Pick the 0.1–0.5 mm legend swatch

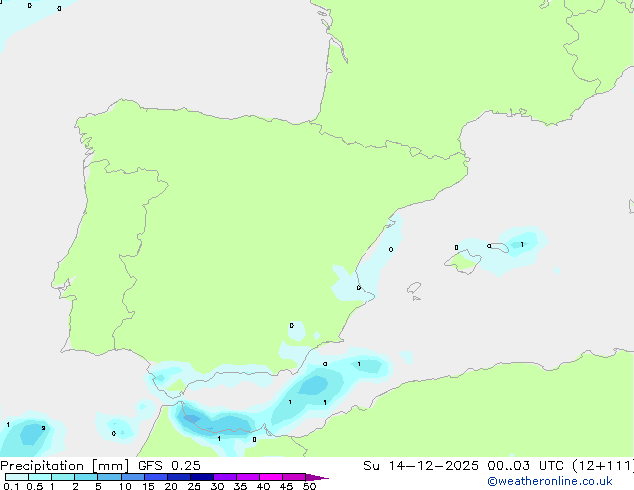coord(17,477)
